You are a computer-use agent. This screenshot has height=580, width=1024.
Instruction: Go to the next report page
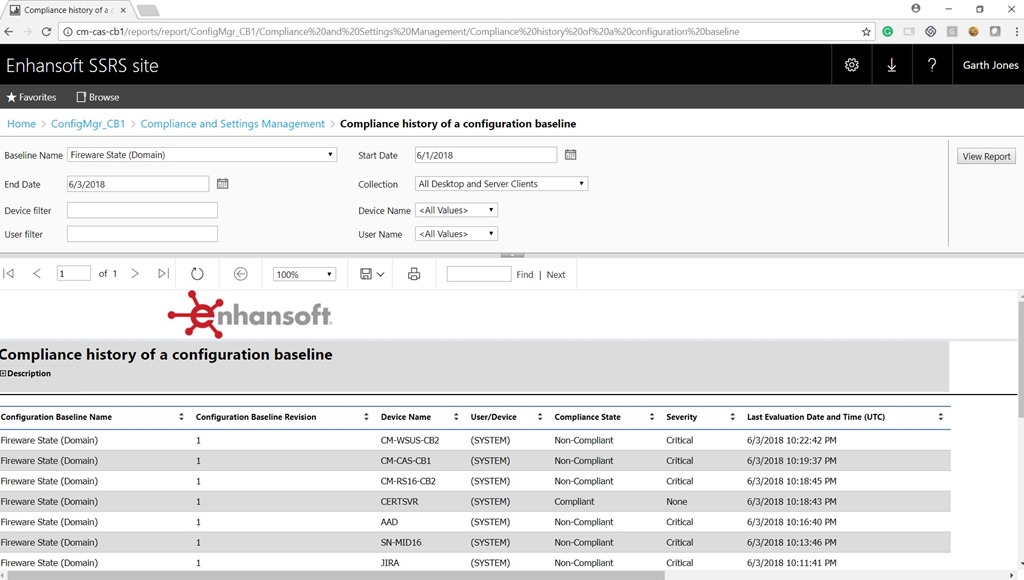[x=135, y=274]
